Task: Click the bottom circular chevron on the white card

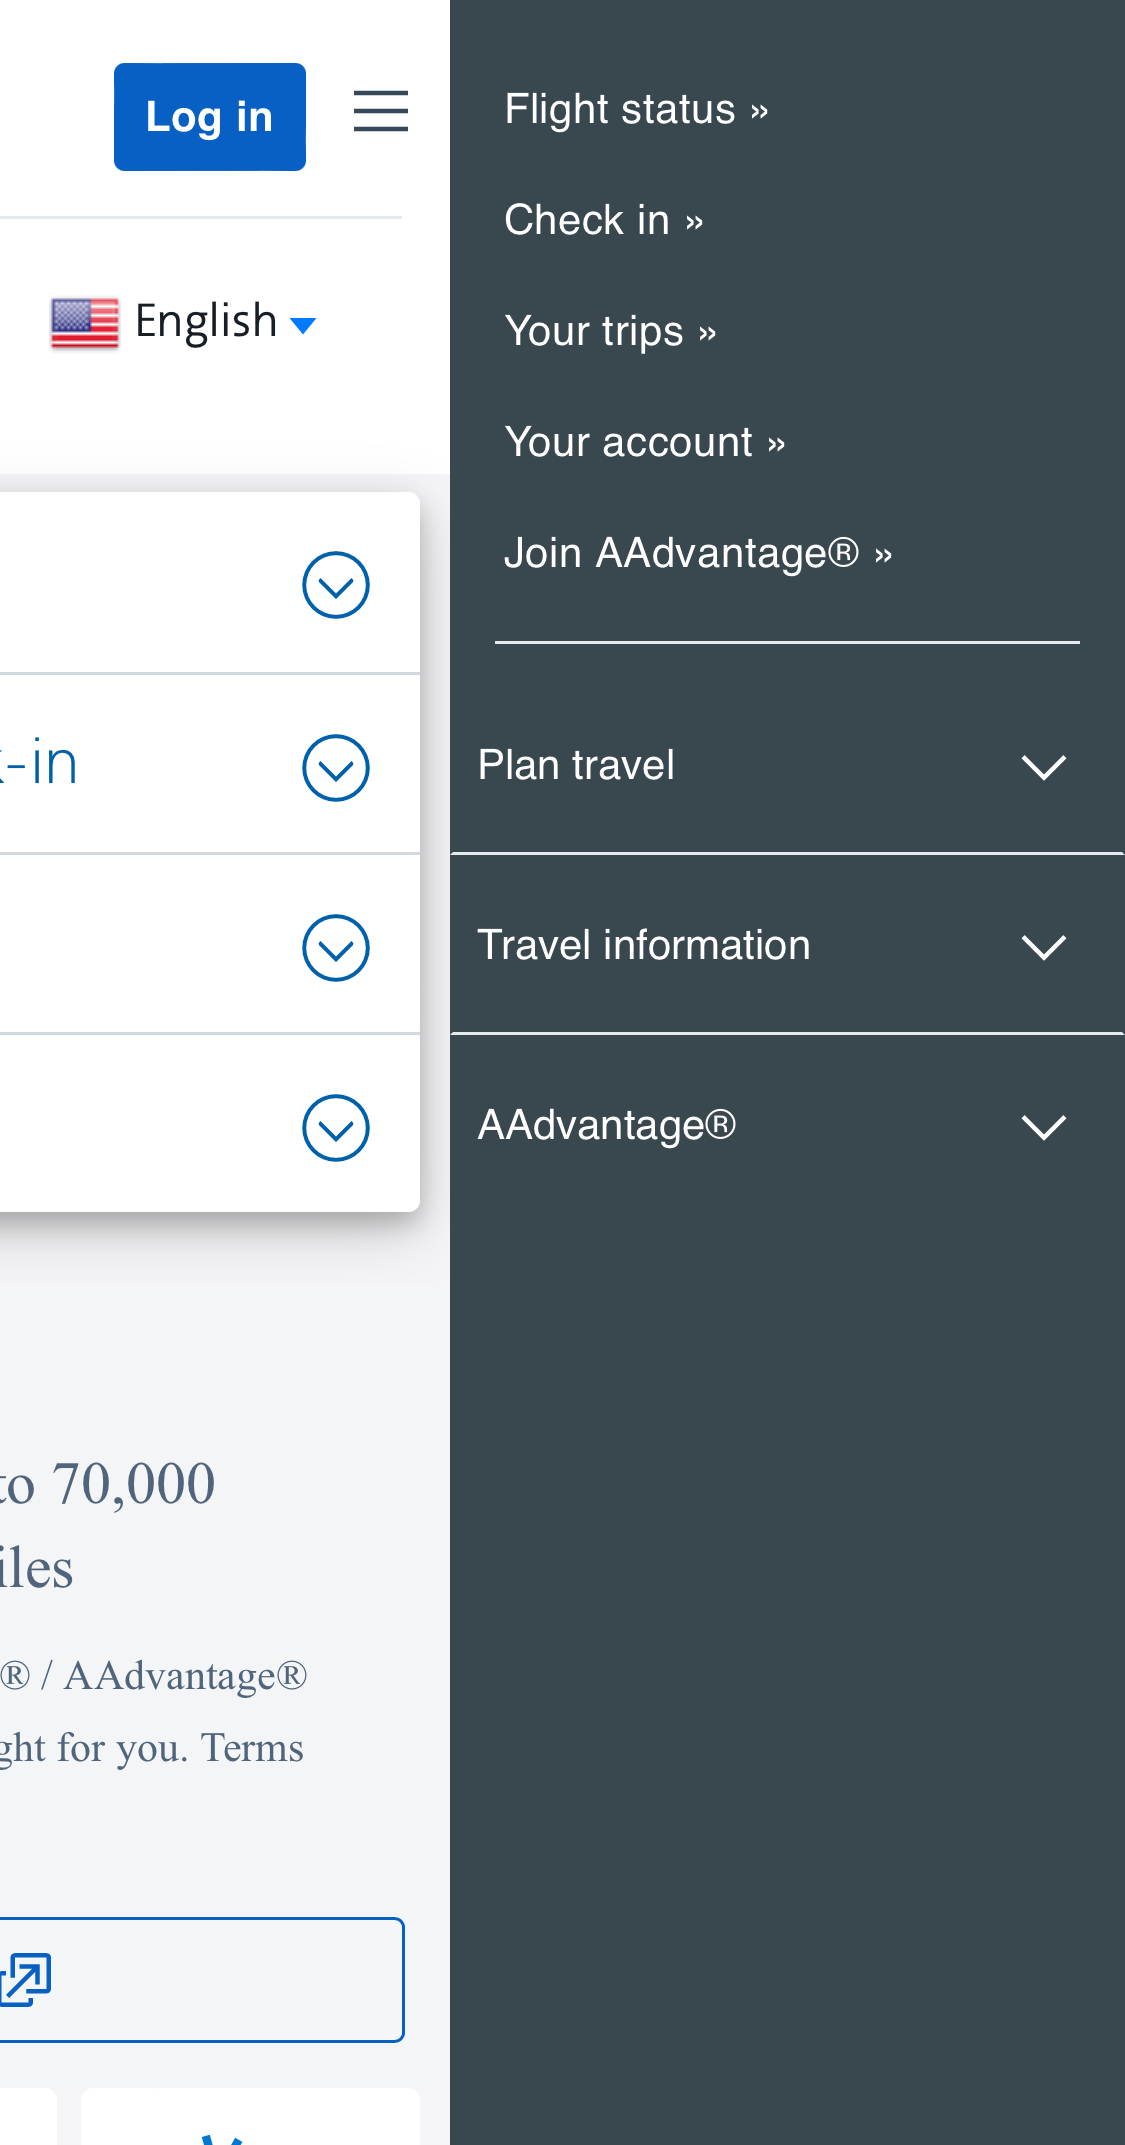Action: tap(335, 1128)
